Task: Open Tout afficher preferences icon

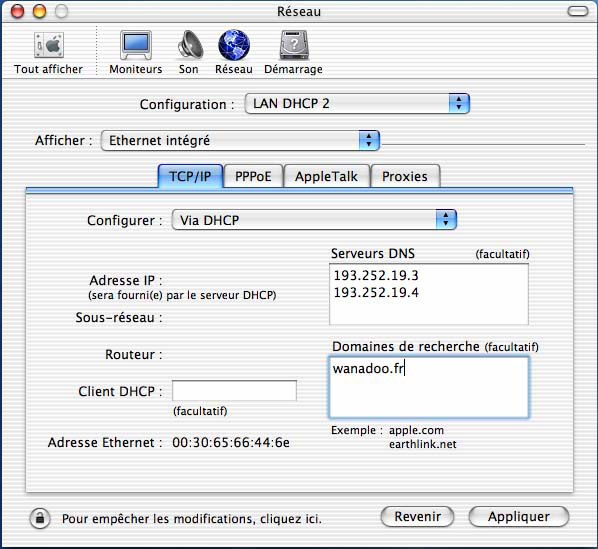Action: click(48, 46)
